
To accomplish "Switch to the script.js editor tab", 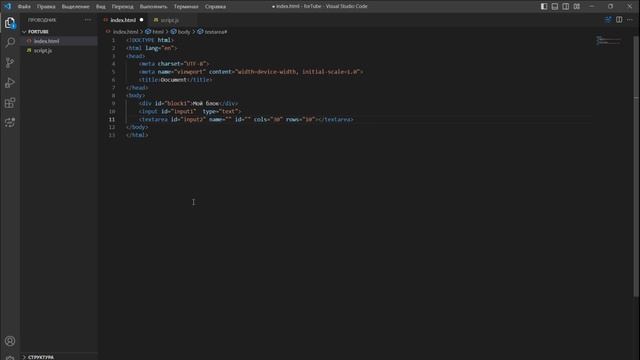I will pos(170,20).
